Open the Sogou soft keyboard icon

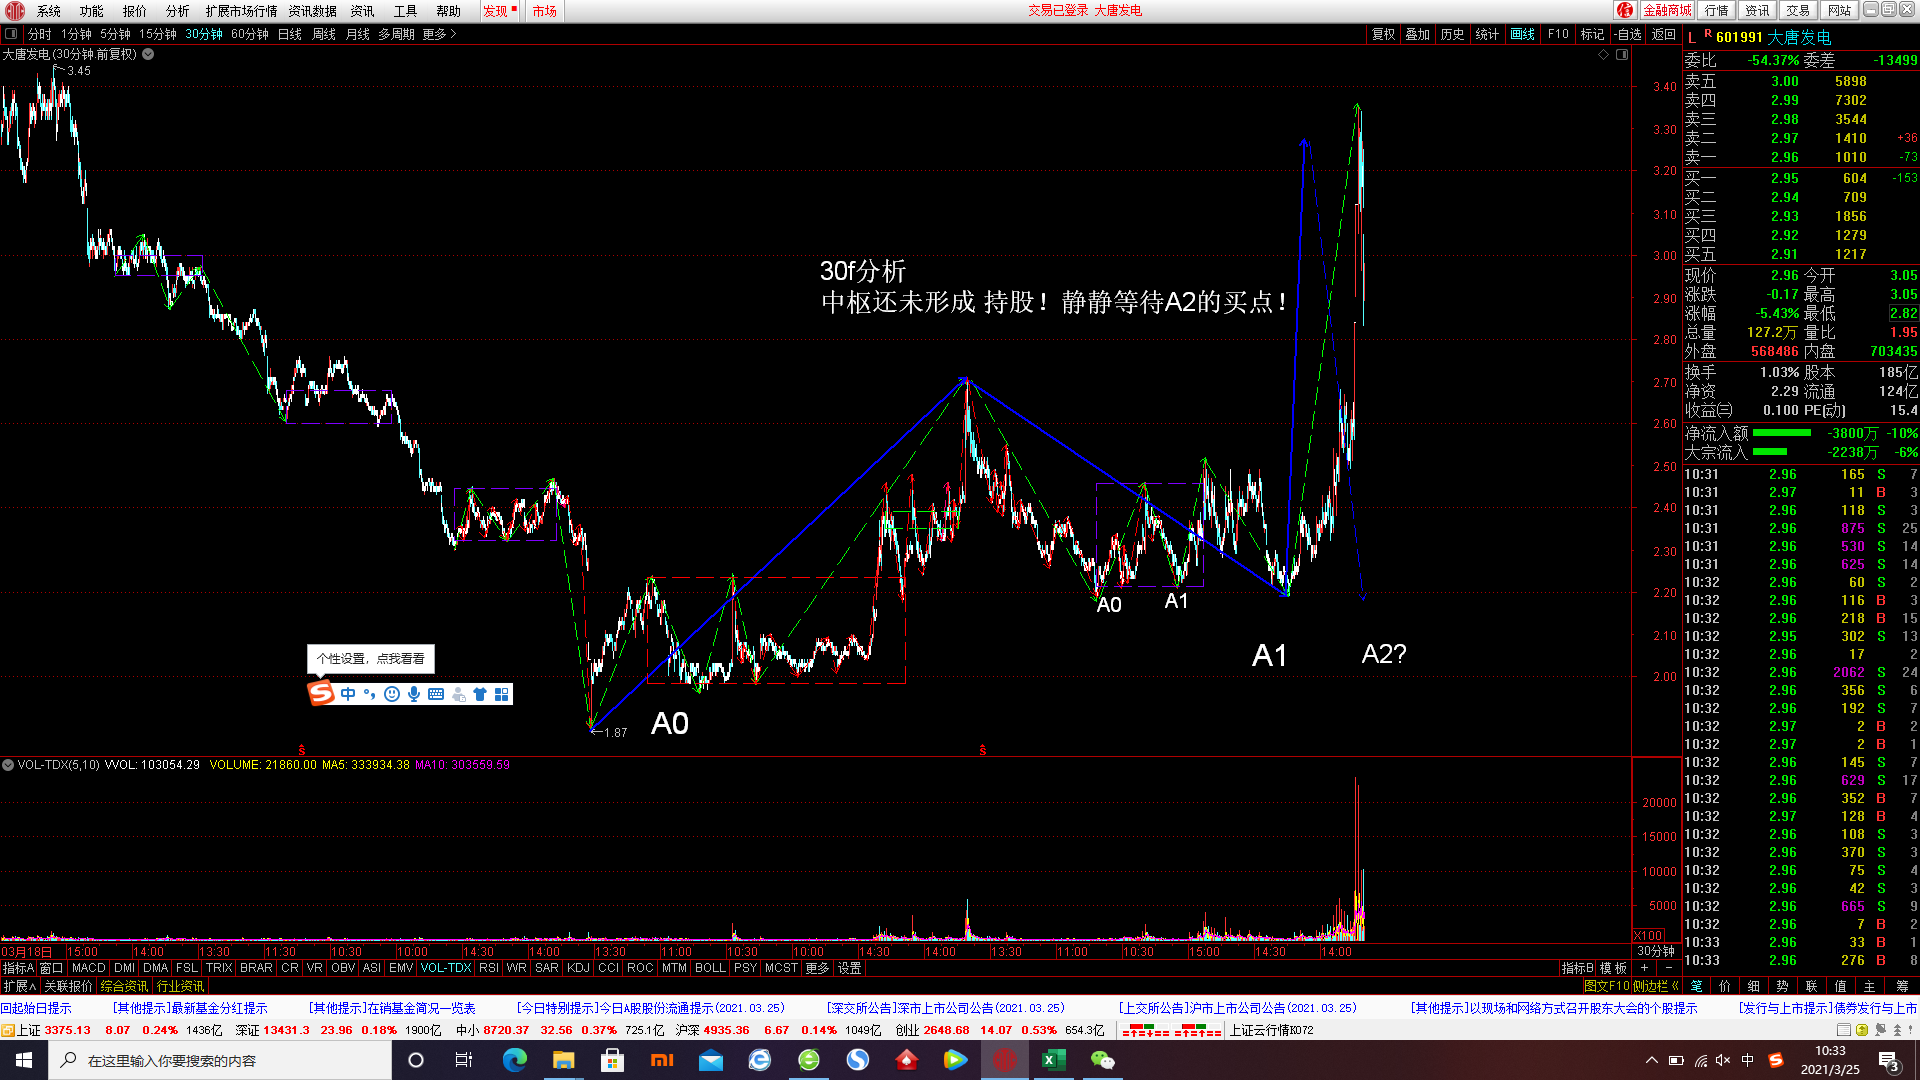[436, 694]
